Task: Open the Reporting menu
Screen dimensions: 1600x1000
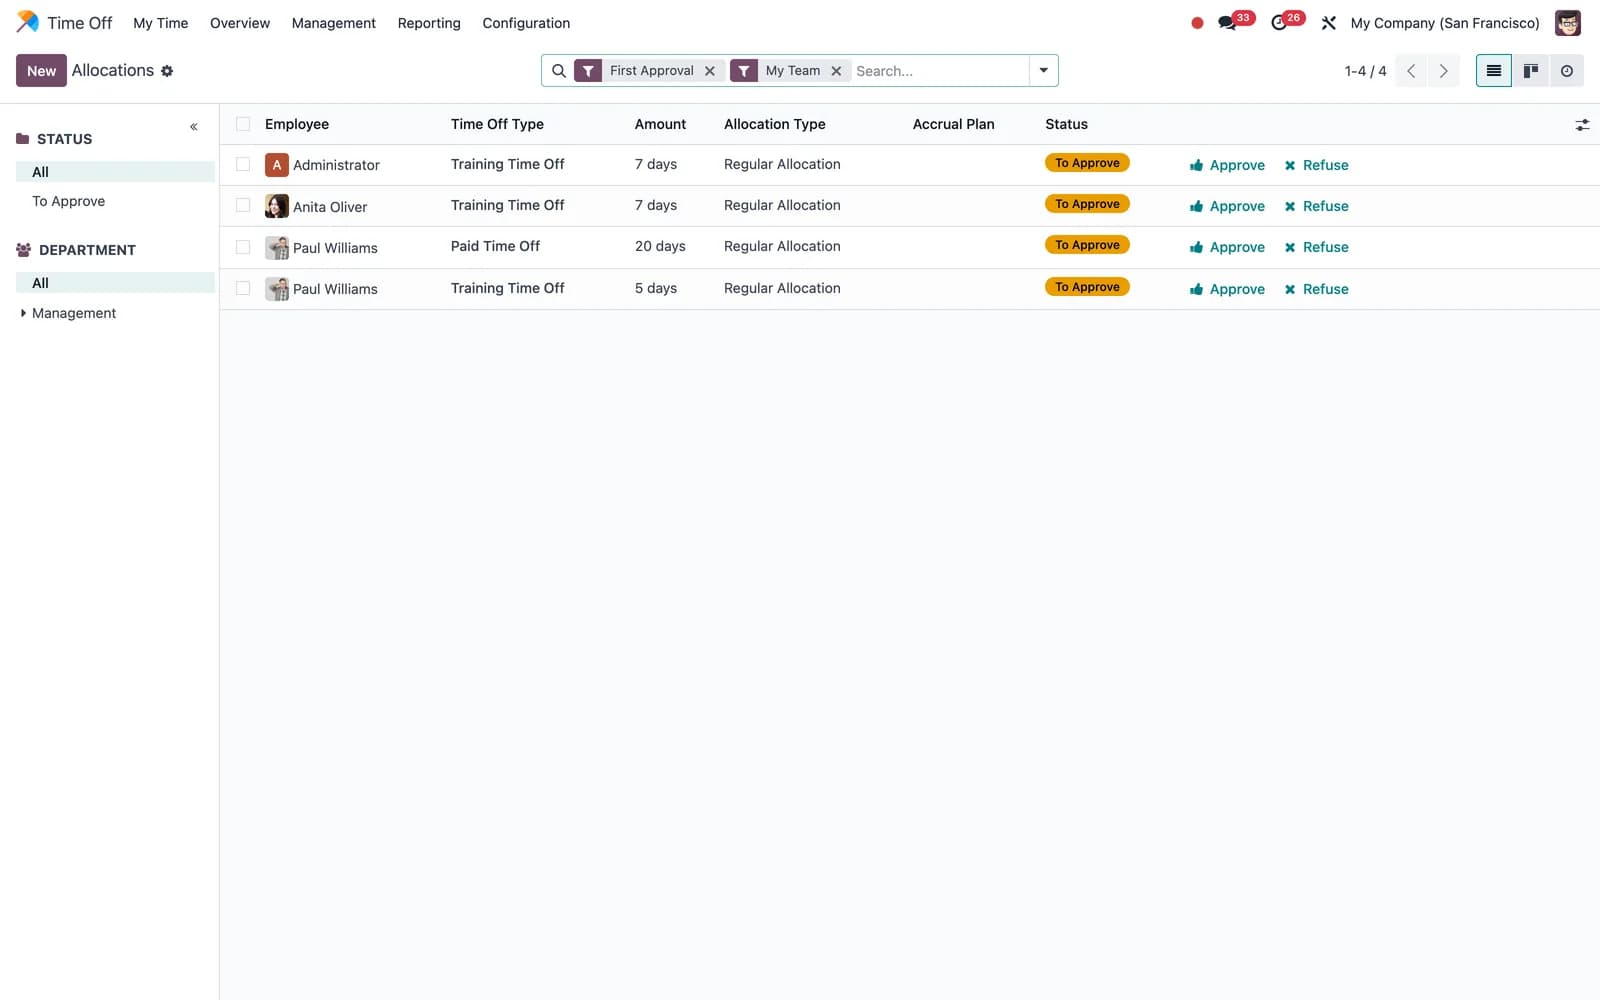Action: click(429, 23)
